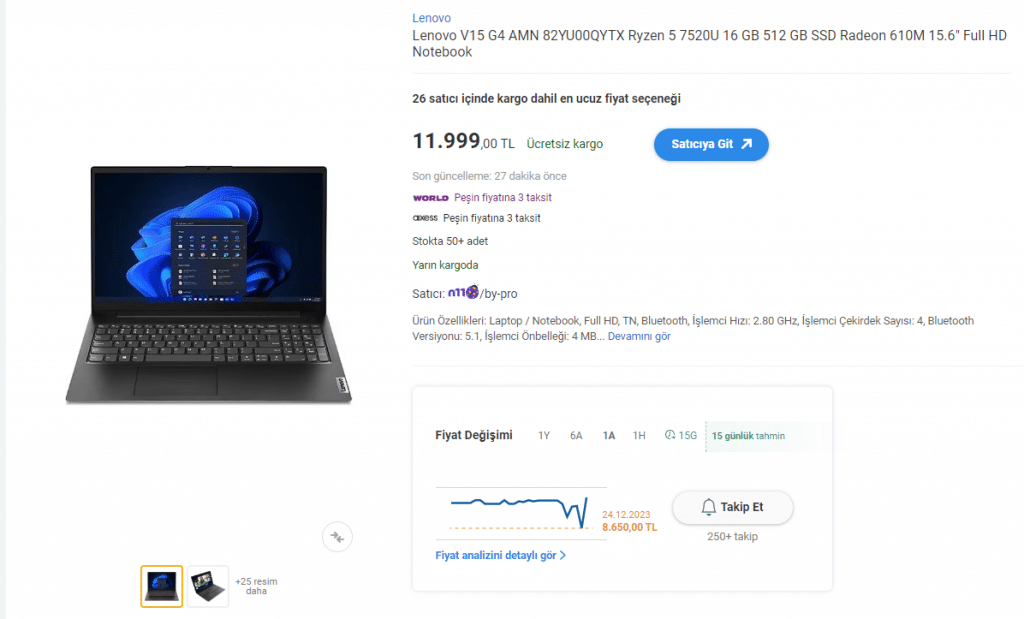This screenshot has width=1024, height=619.
Task: Open the 15 günlük tahmin forecast
Action: 748,436
